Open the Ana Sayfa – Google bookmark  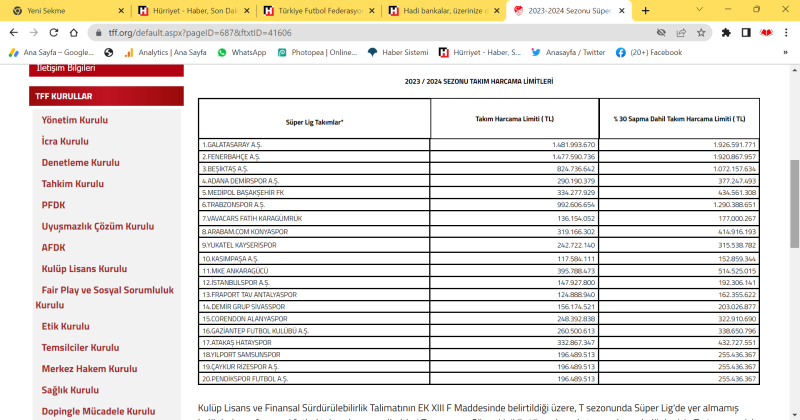pos(52,53)
